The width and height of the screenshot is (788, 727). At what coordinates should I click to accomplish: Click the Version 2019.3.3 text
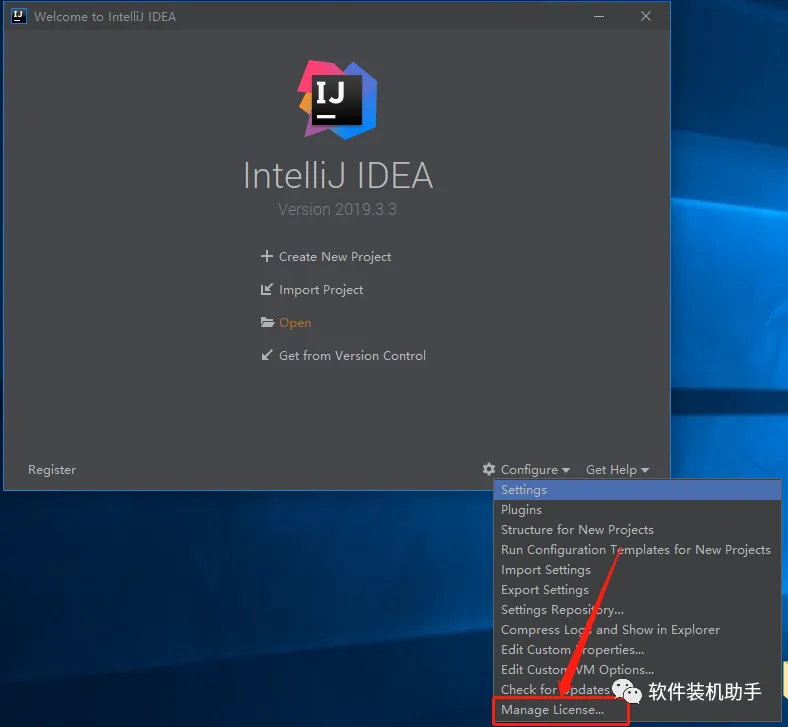coord(337,209)
